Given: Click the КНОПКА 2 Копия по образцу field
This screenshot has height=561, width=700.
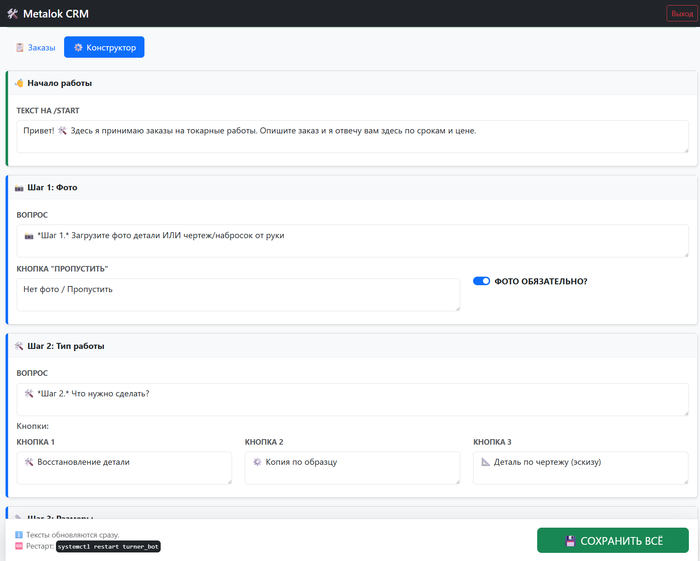Looking at the screenshot, I should pos(352,468).
